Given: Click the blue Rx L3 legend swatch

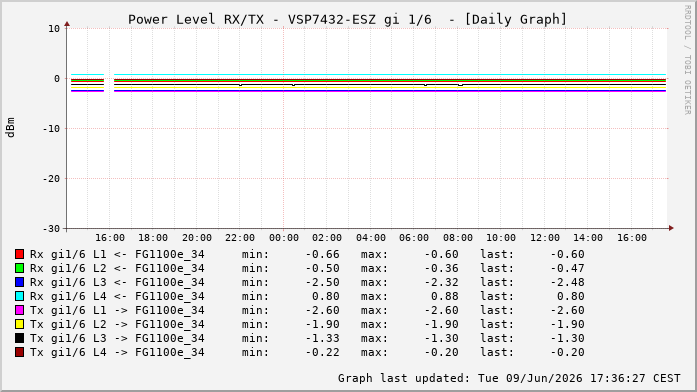Looking at the screenshot, I should [19, 282].
